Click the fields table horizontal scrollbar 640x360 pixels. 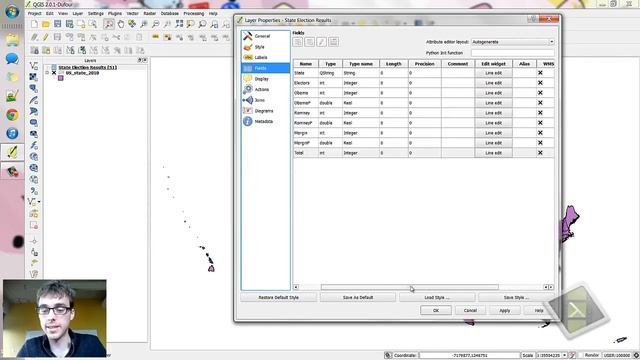coord(409,287)
